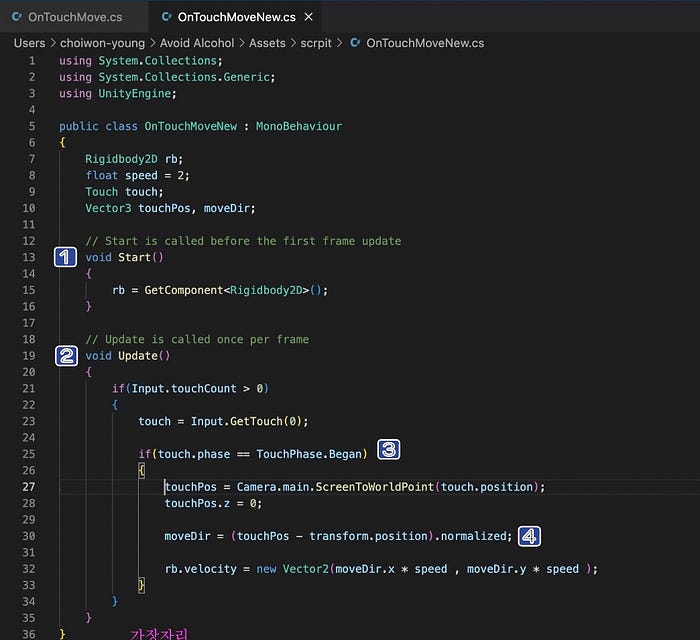Click the blue number 2 marker badge
Image resolution: width=700 pixels, height=640 pixels.
click(x=66, y=356)
